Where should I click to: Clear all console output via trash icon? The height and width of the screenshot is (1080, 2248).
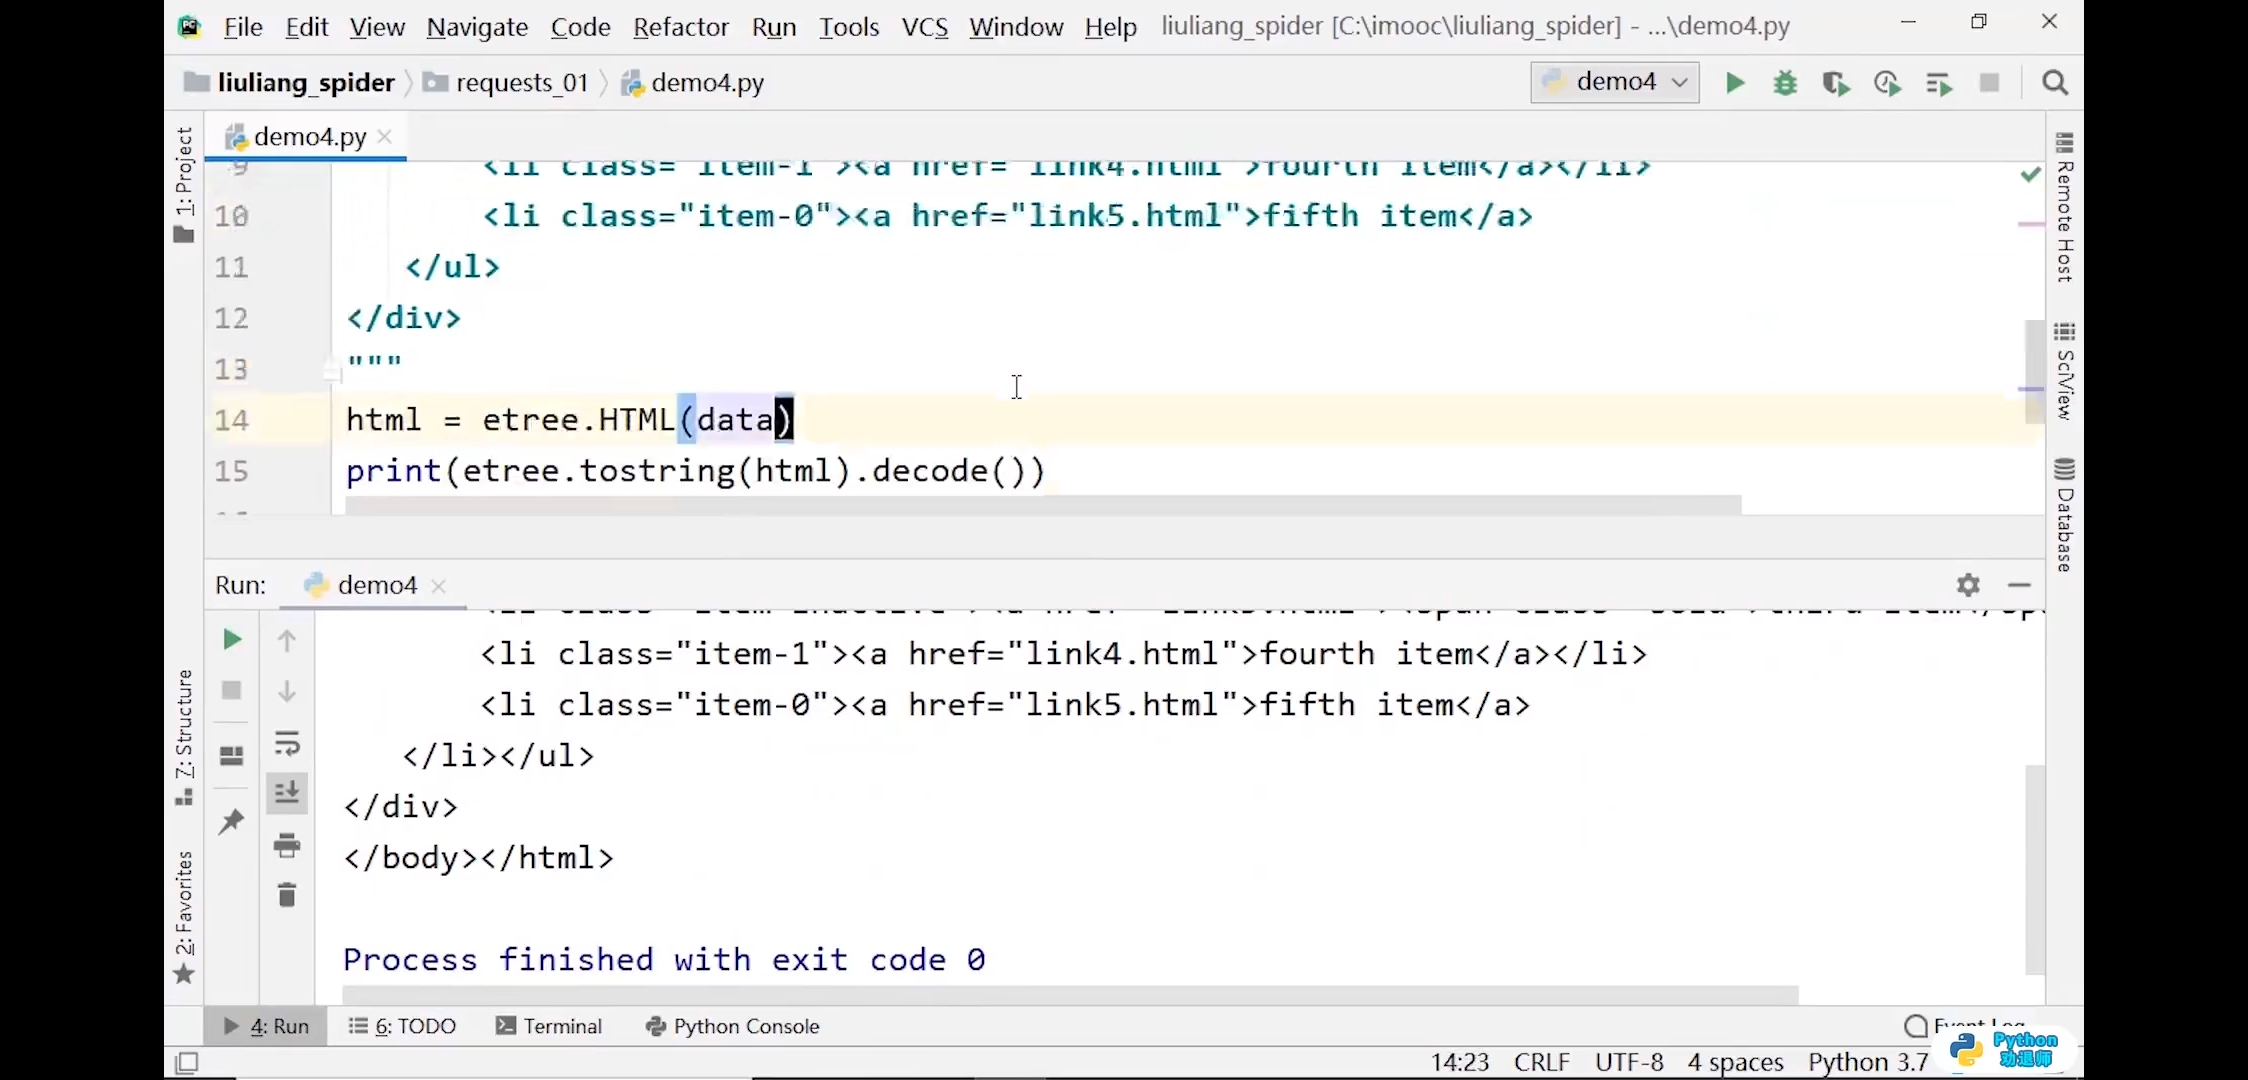pos(287,895)
